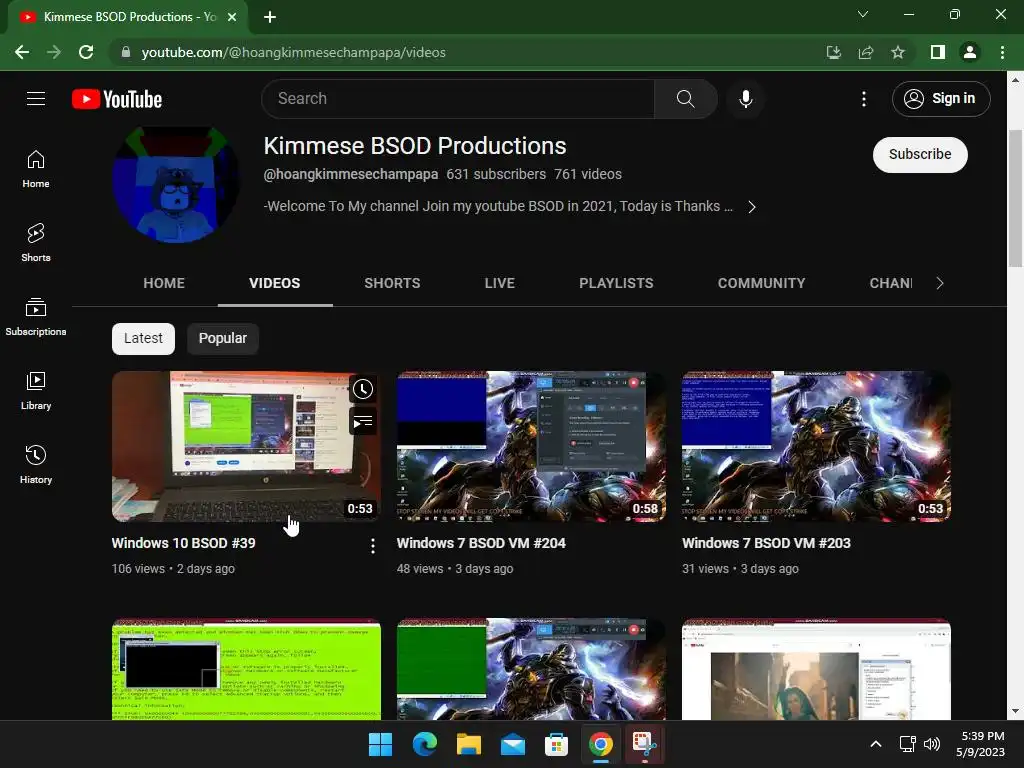Open a new Chrome tab
The image size is (1024, 768).
tap(270, 17)
